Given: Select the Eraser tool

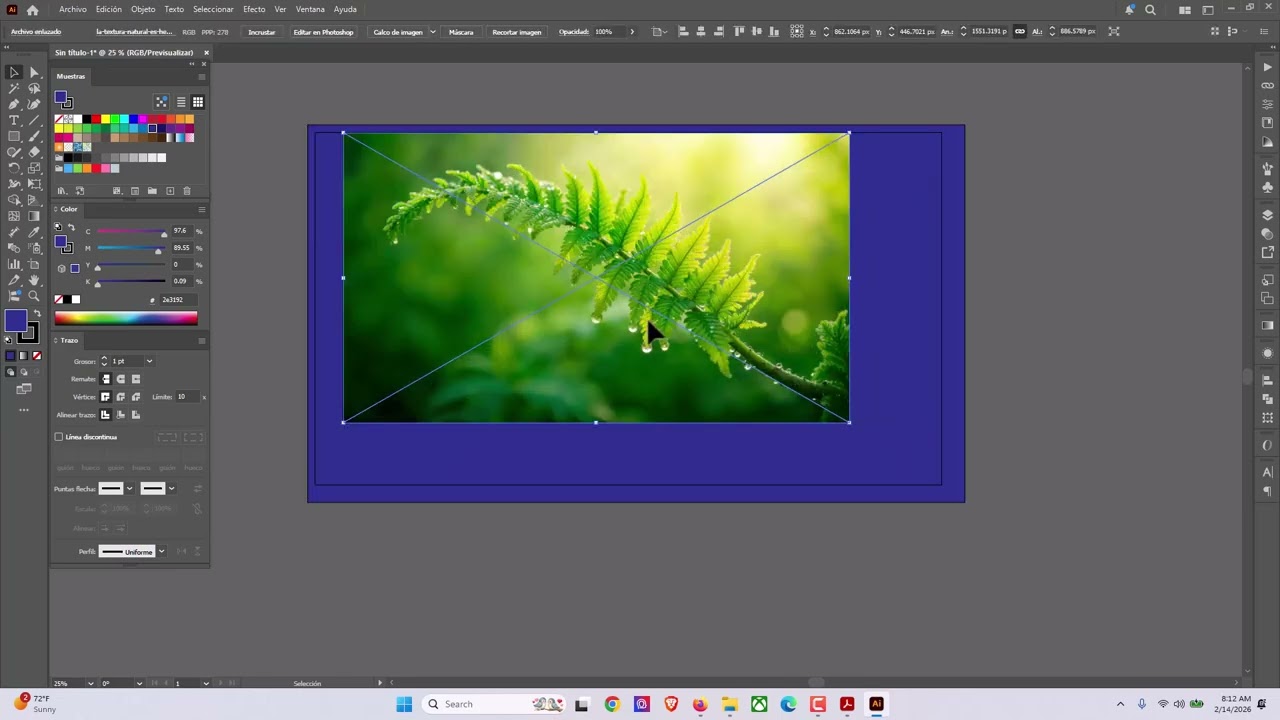Looking at the screenshot, I should pos(34,152).
